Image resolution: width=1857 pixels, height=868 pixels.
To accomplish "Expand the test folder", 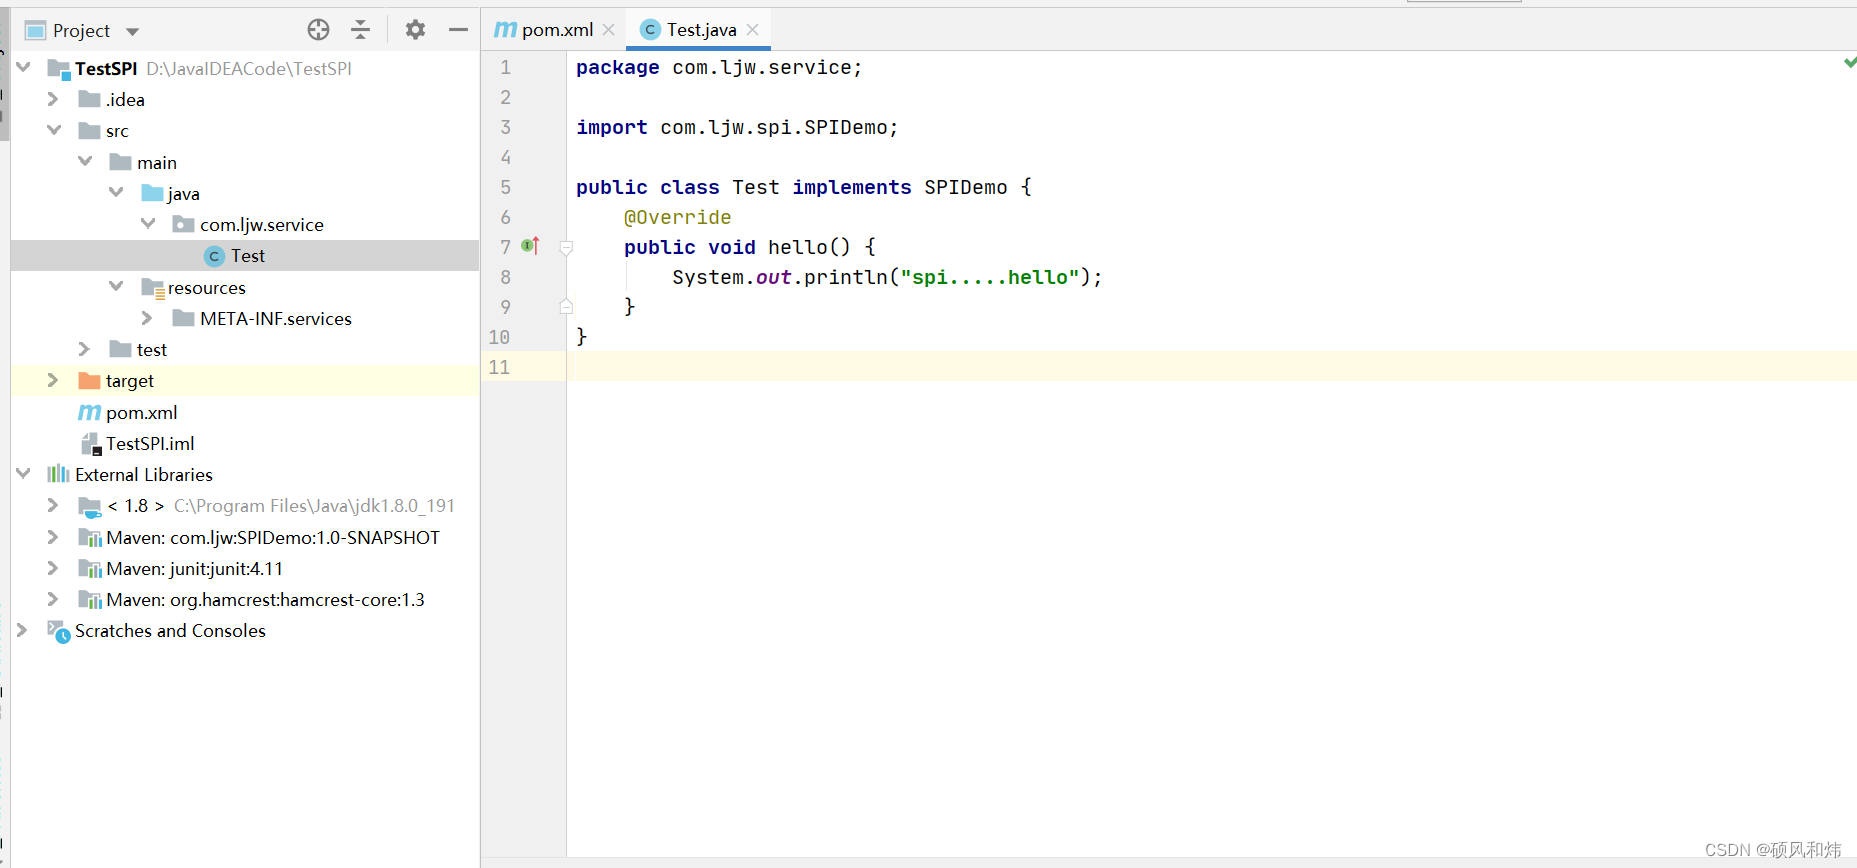I will pyautogui.click(x=85, y=348).
